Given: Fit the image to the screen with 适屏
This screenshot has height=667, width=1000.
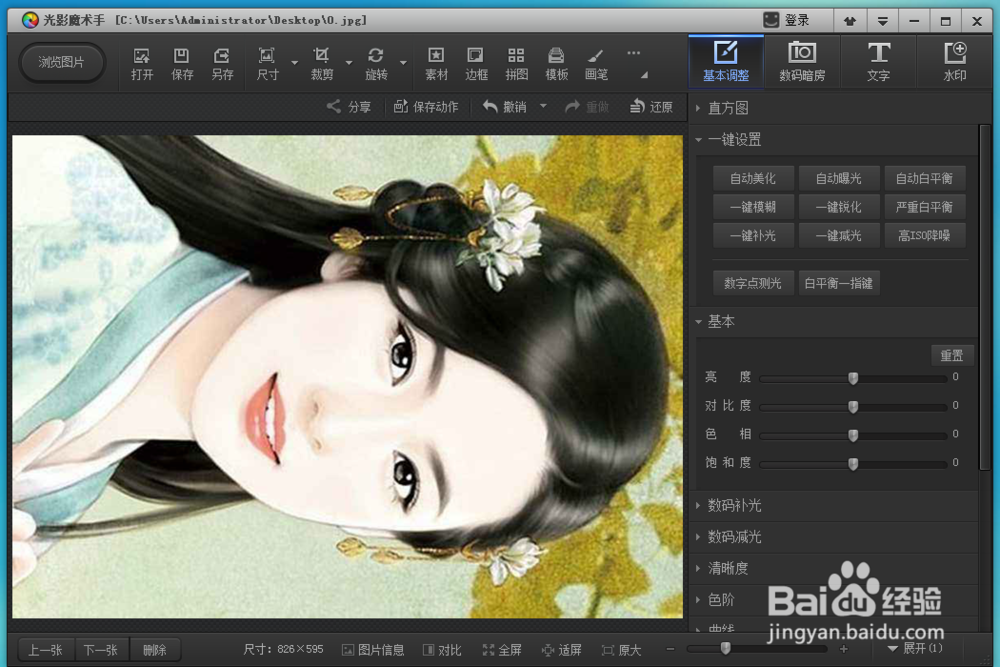Looking at the screenshot, I should point(561,650).
